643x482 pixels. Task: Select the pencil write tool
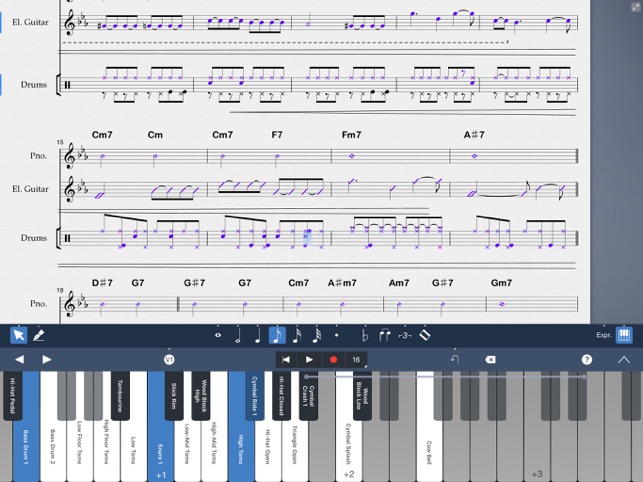(40, 335)
